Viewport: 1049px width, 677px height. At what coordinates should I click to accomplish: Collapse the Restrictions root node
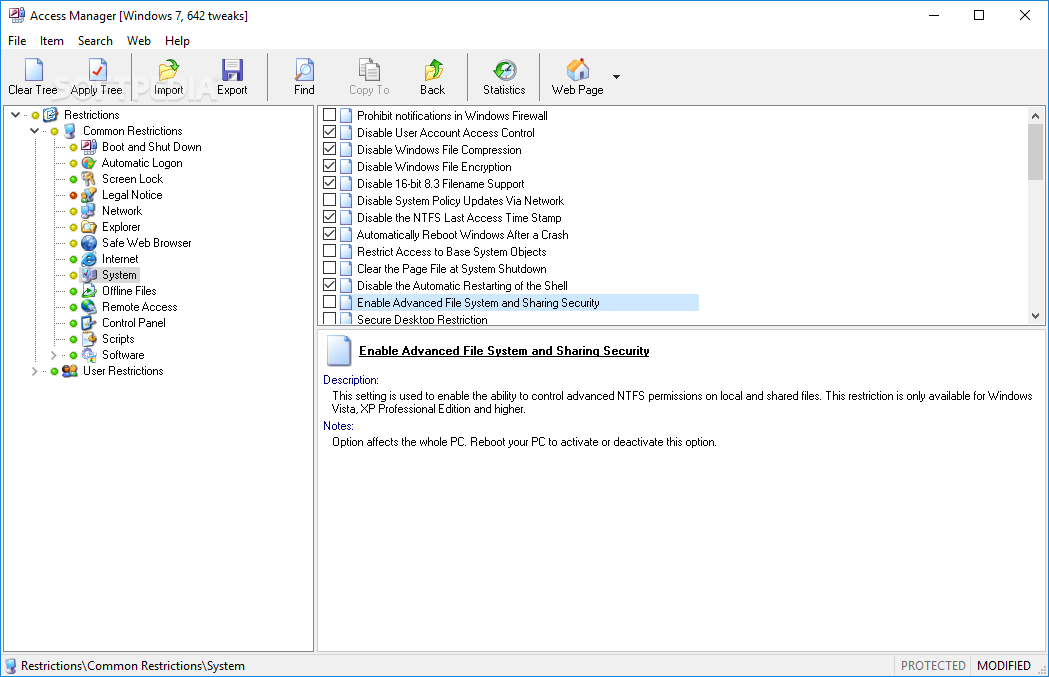[x=15, y=115]
